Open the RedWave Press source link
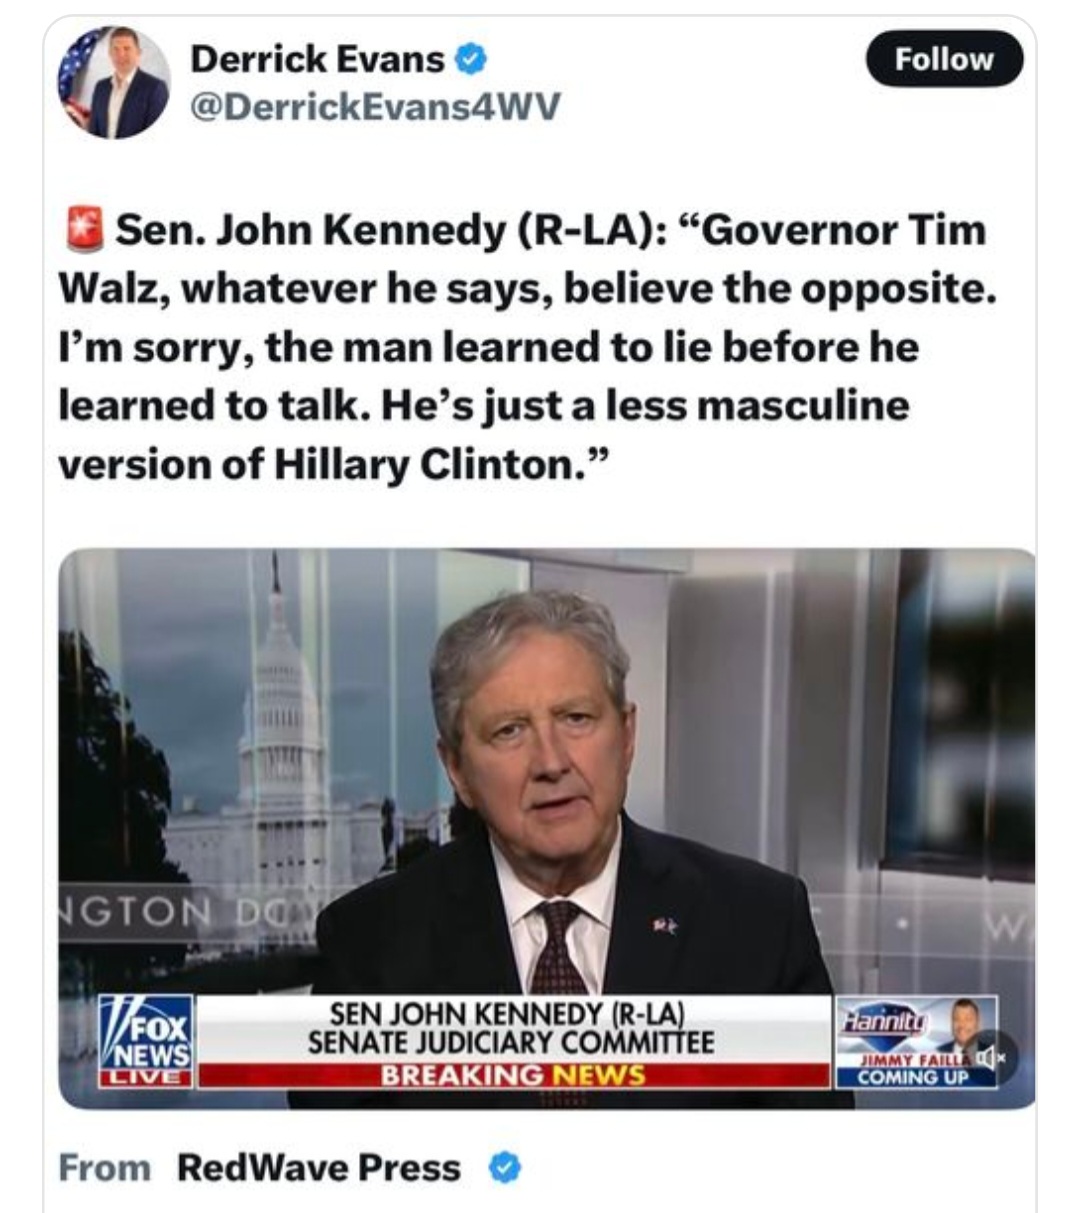The width and height of the screenshot is (1080, 1213). click(x=319, y=1167)
